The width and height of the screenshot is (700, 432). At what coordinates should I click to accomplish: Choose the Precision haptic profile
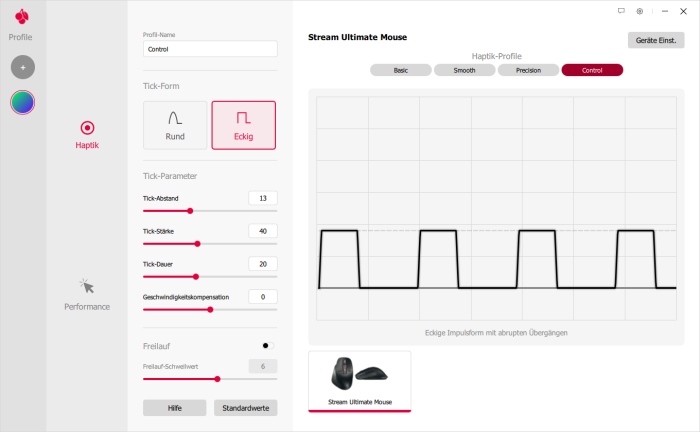(528, 70)
